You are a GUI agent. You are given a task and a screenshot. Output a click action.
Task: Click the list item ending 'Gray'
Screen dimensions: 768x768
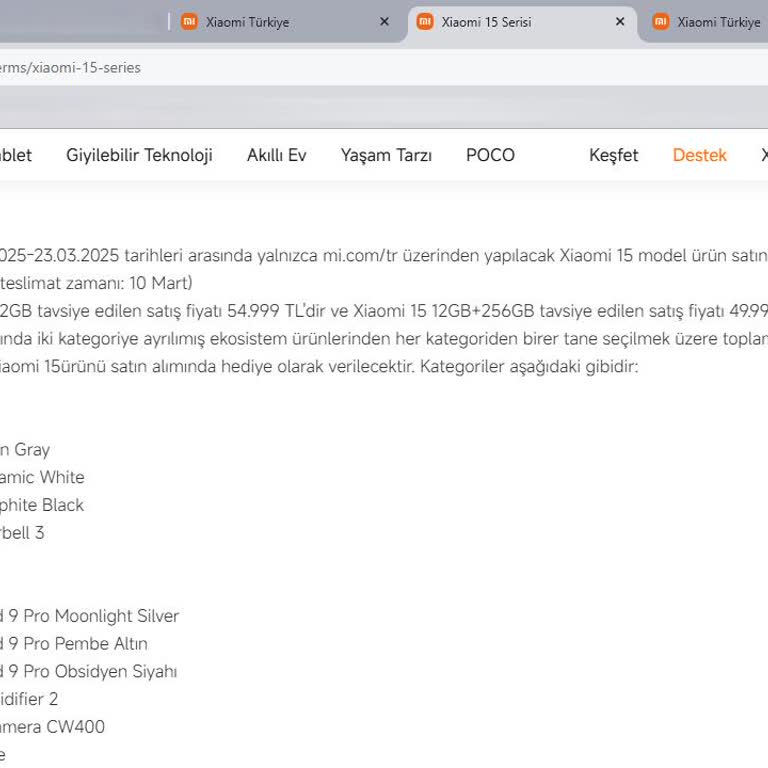(x=25, y=450)
